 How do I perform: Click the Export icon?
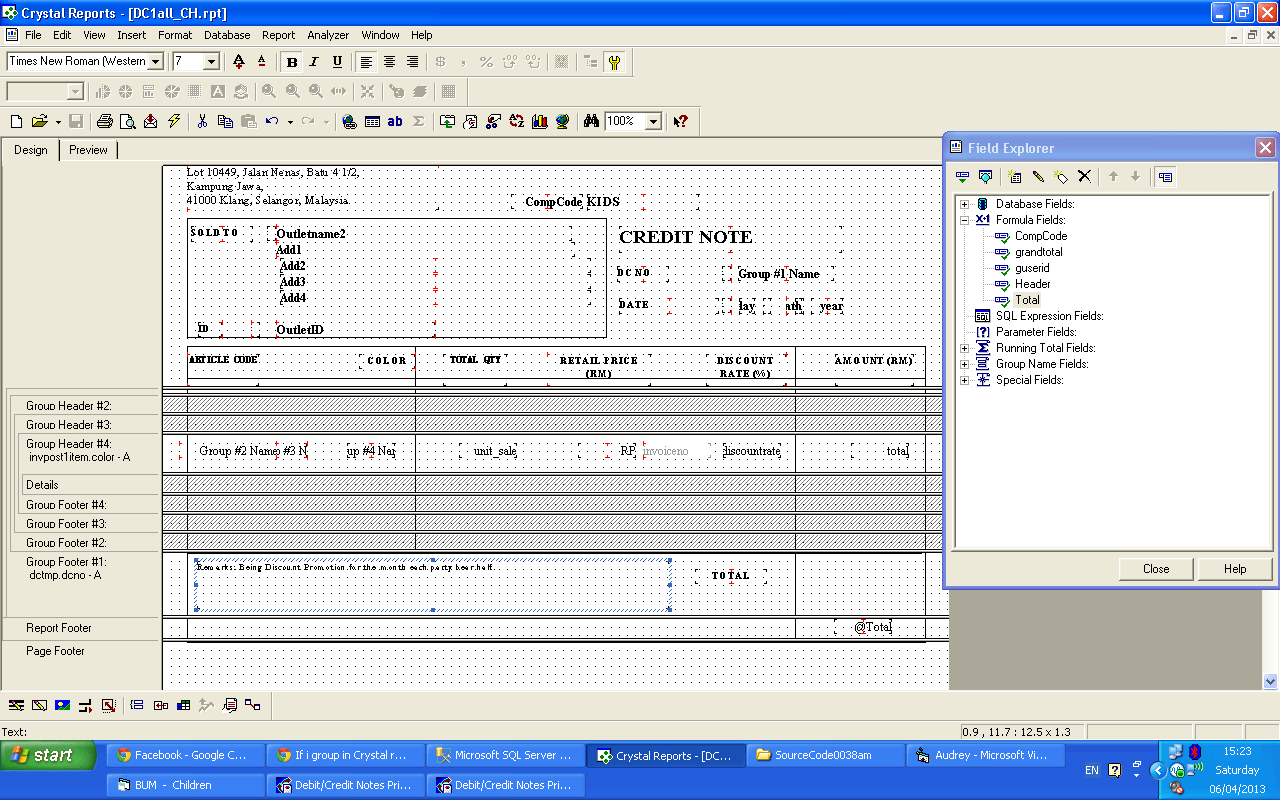(150, 121)
